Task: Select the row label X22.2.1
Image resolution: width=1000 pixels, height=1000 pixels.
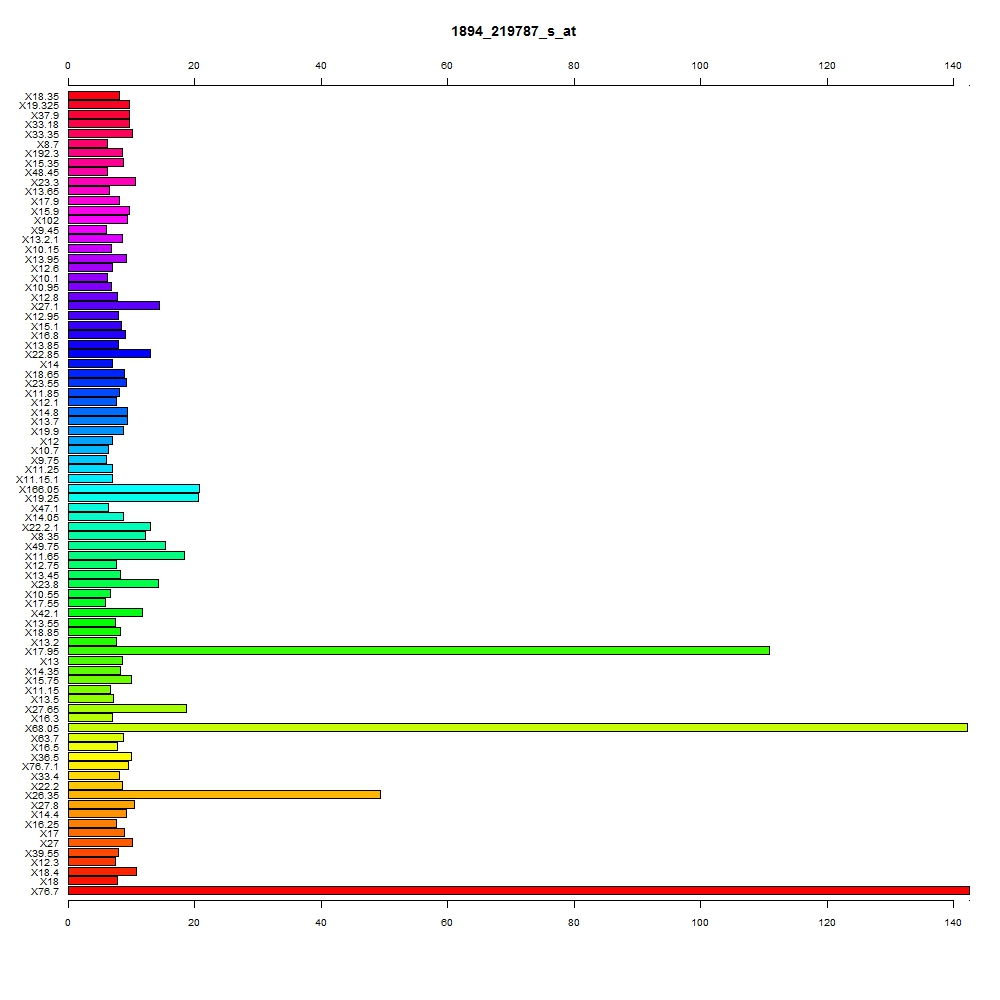Action: coord(40,527)
